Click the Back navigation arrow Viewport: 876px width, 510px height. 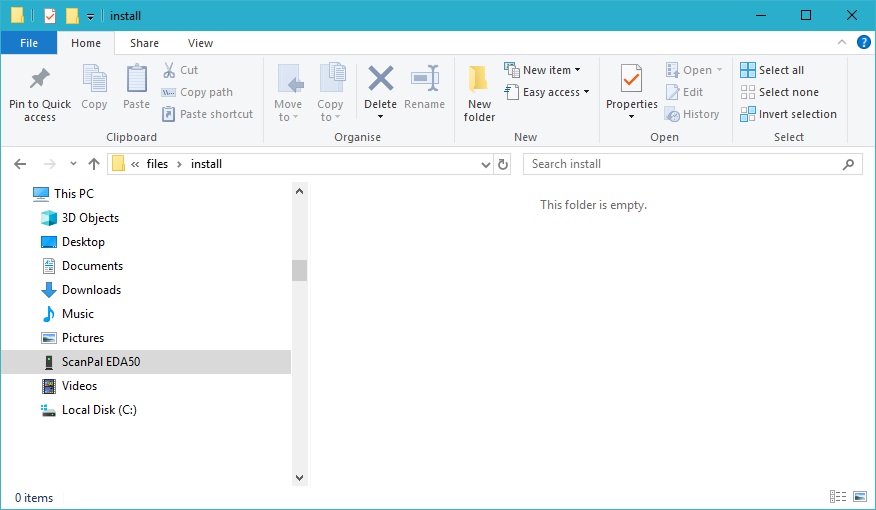pos(20,164)
